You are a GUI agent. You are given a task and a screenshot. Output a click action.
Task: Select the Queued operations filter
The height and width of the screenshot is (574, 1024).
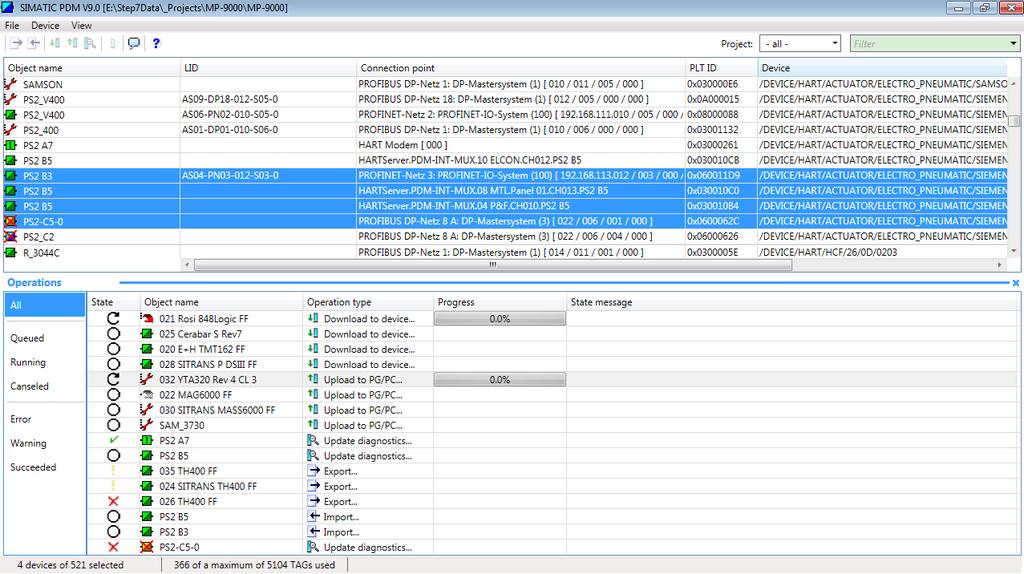tap(27, 338)
